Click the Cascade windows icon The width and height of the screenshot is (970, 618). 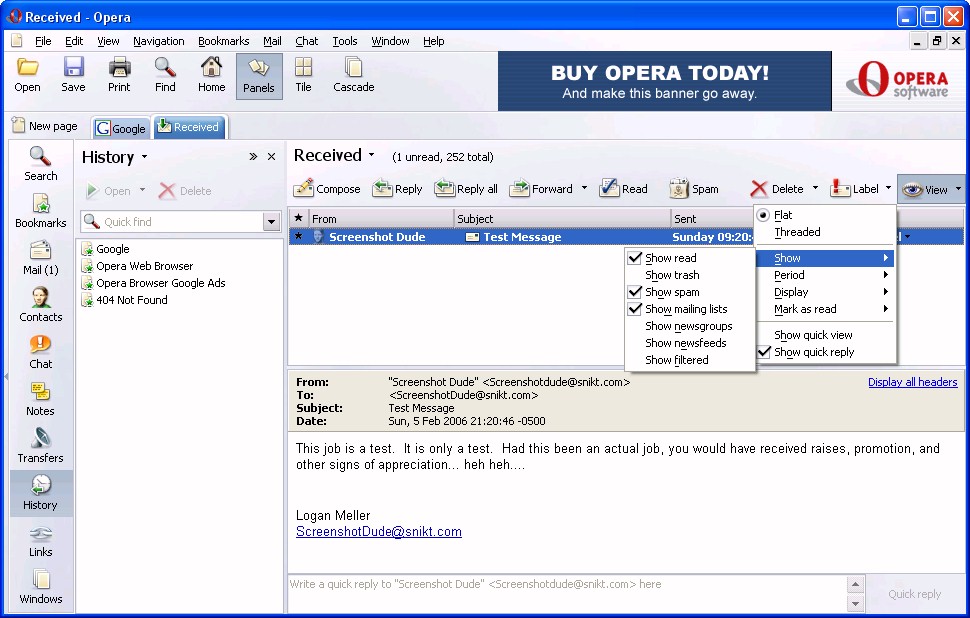coord(353,75)
